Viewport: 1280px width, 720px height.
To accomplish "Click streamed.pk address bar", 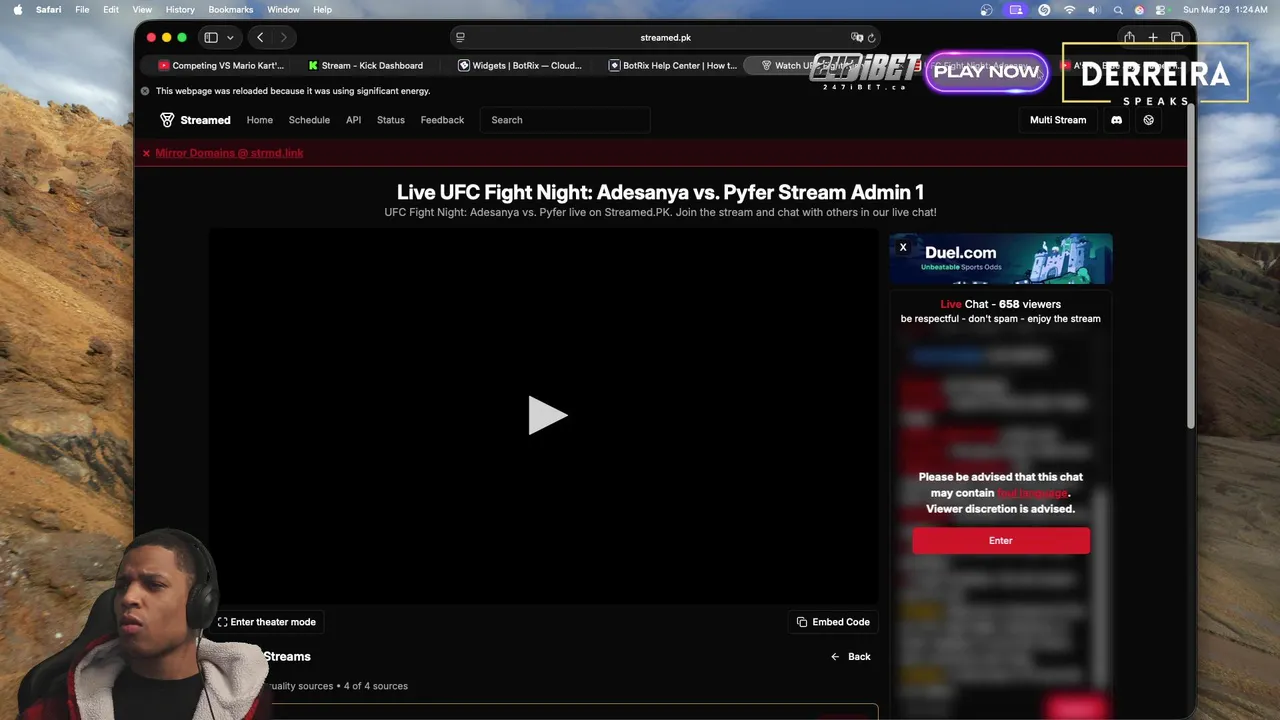I will click(665, 38).
